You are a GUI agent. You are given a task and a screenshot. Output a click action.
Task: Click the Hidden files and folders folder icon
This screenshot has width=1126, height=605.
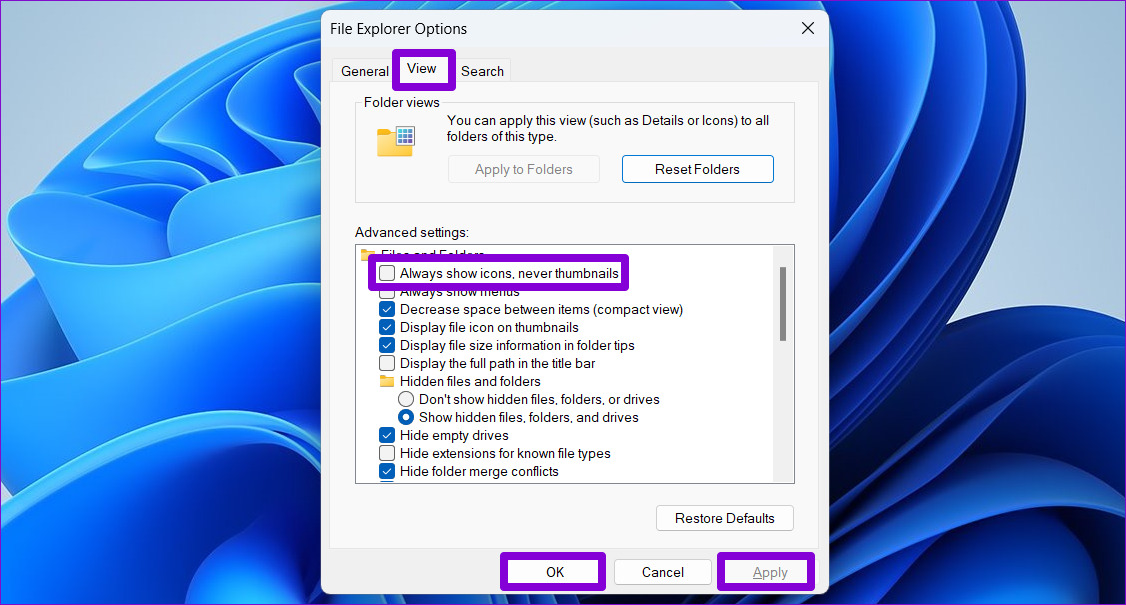[x=387, y=381]
